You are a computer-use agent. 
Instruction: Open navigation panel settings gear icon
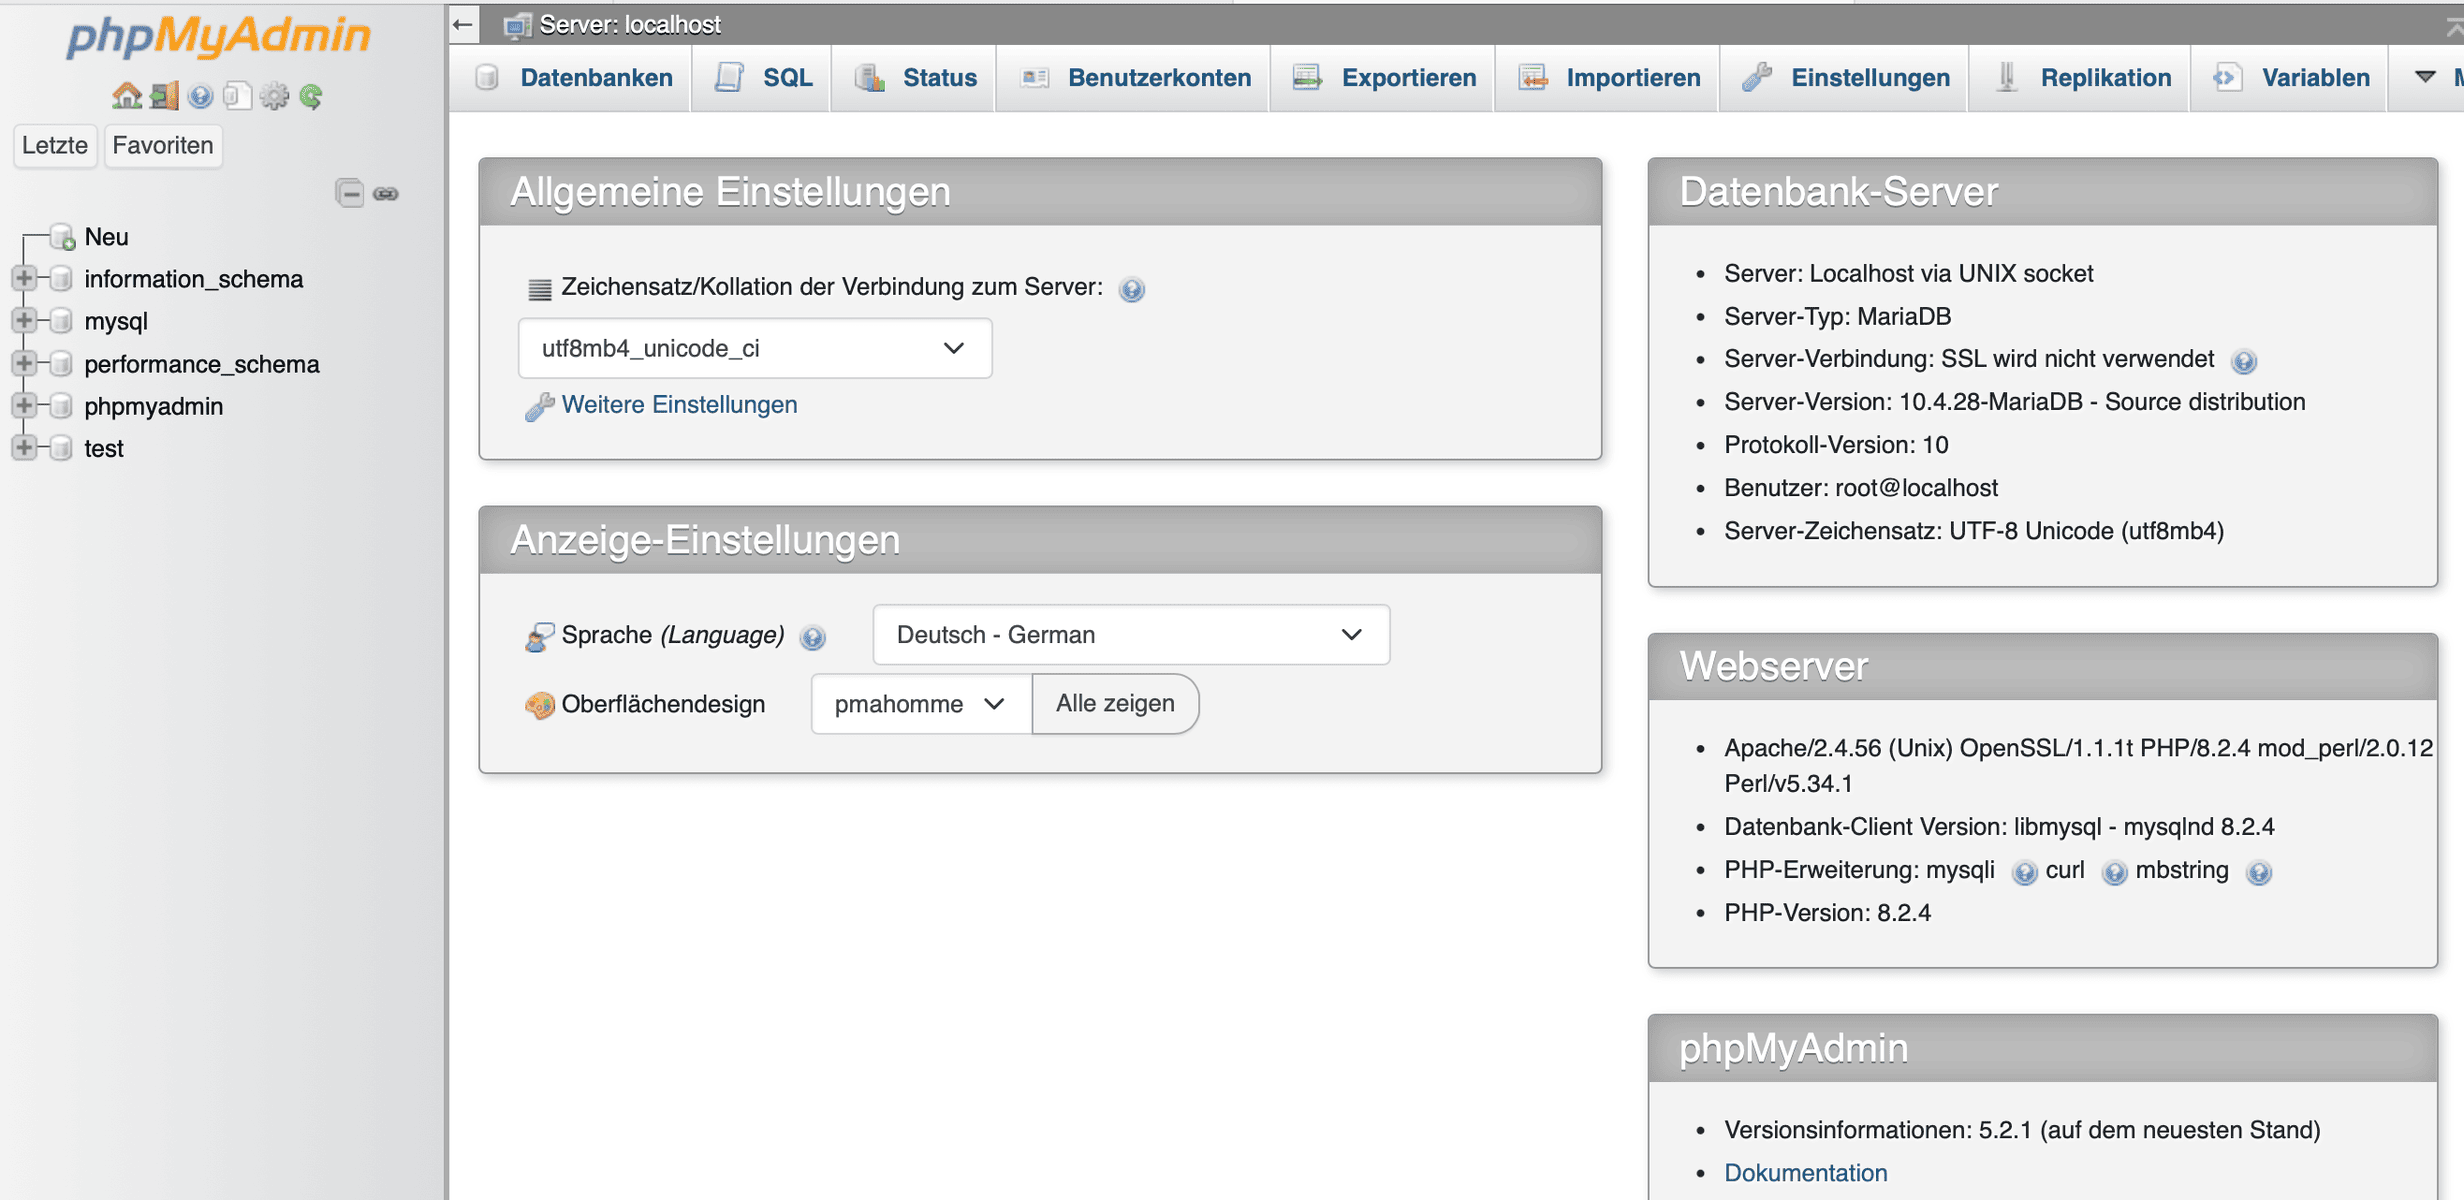274,96
